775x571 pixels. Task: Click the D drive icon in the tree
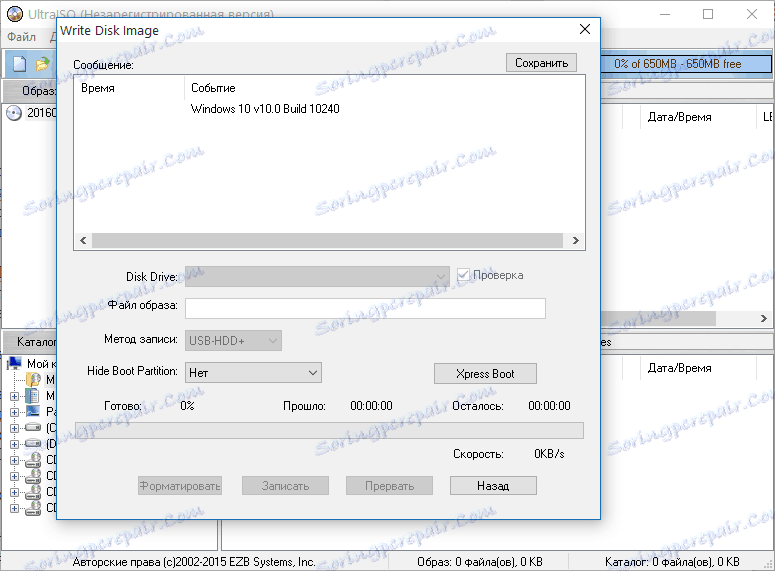tap(33, 443)
